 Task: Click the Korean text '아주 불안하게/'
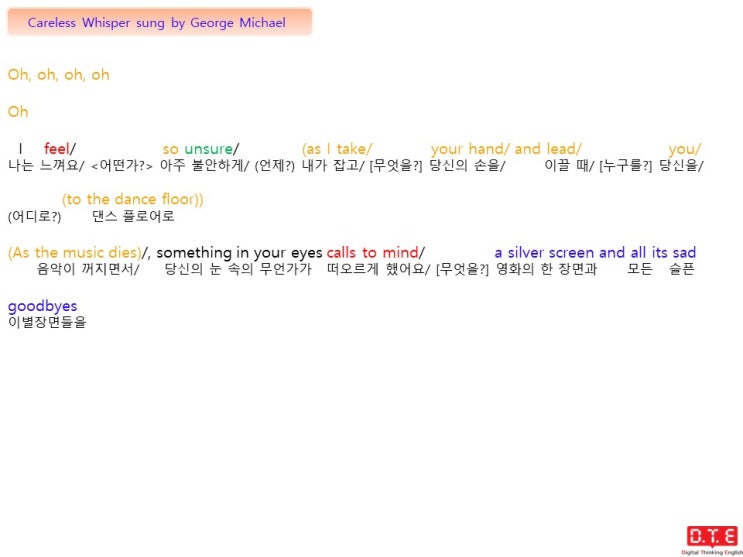point(204,166)
